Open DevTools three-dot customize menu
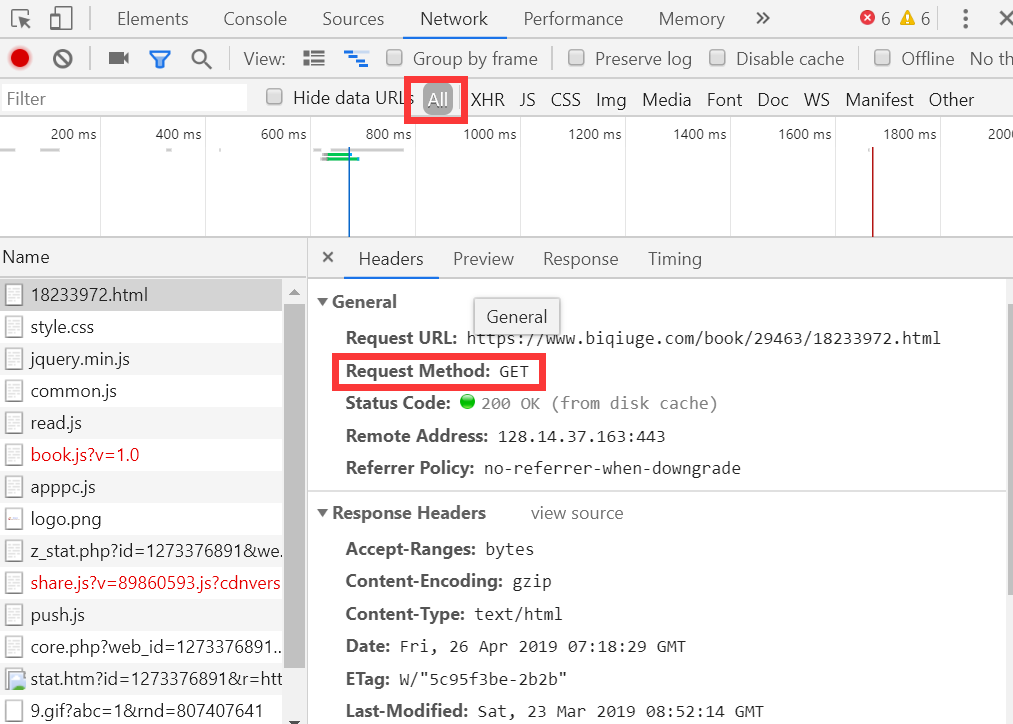1013x724 pixels. click(x=965, y=19)
